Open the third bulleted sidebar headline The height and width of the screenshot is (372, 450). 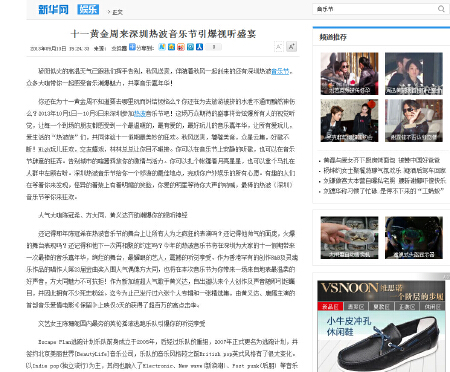tap(384, 181)
